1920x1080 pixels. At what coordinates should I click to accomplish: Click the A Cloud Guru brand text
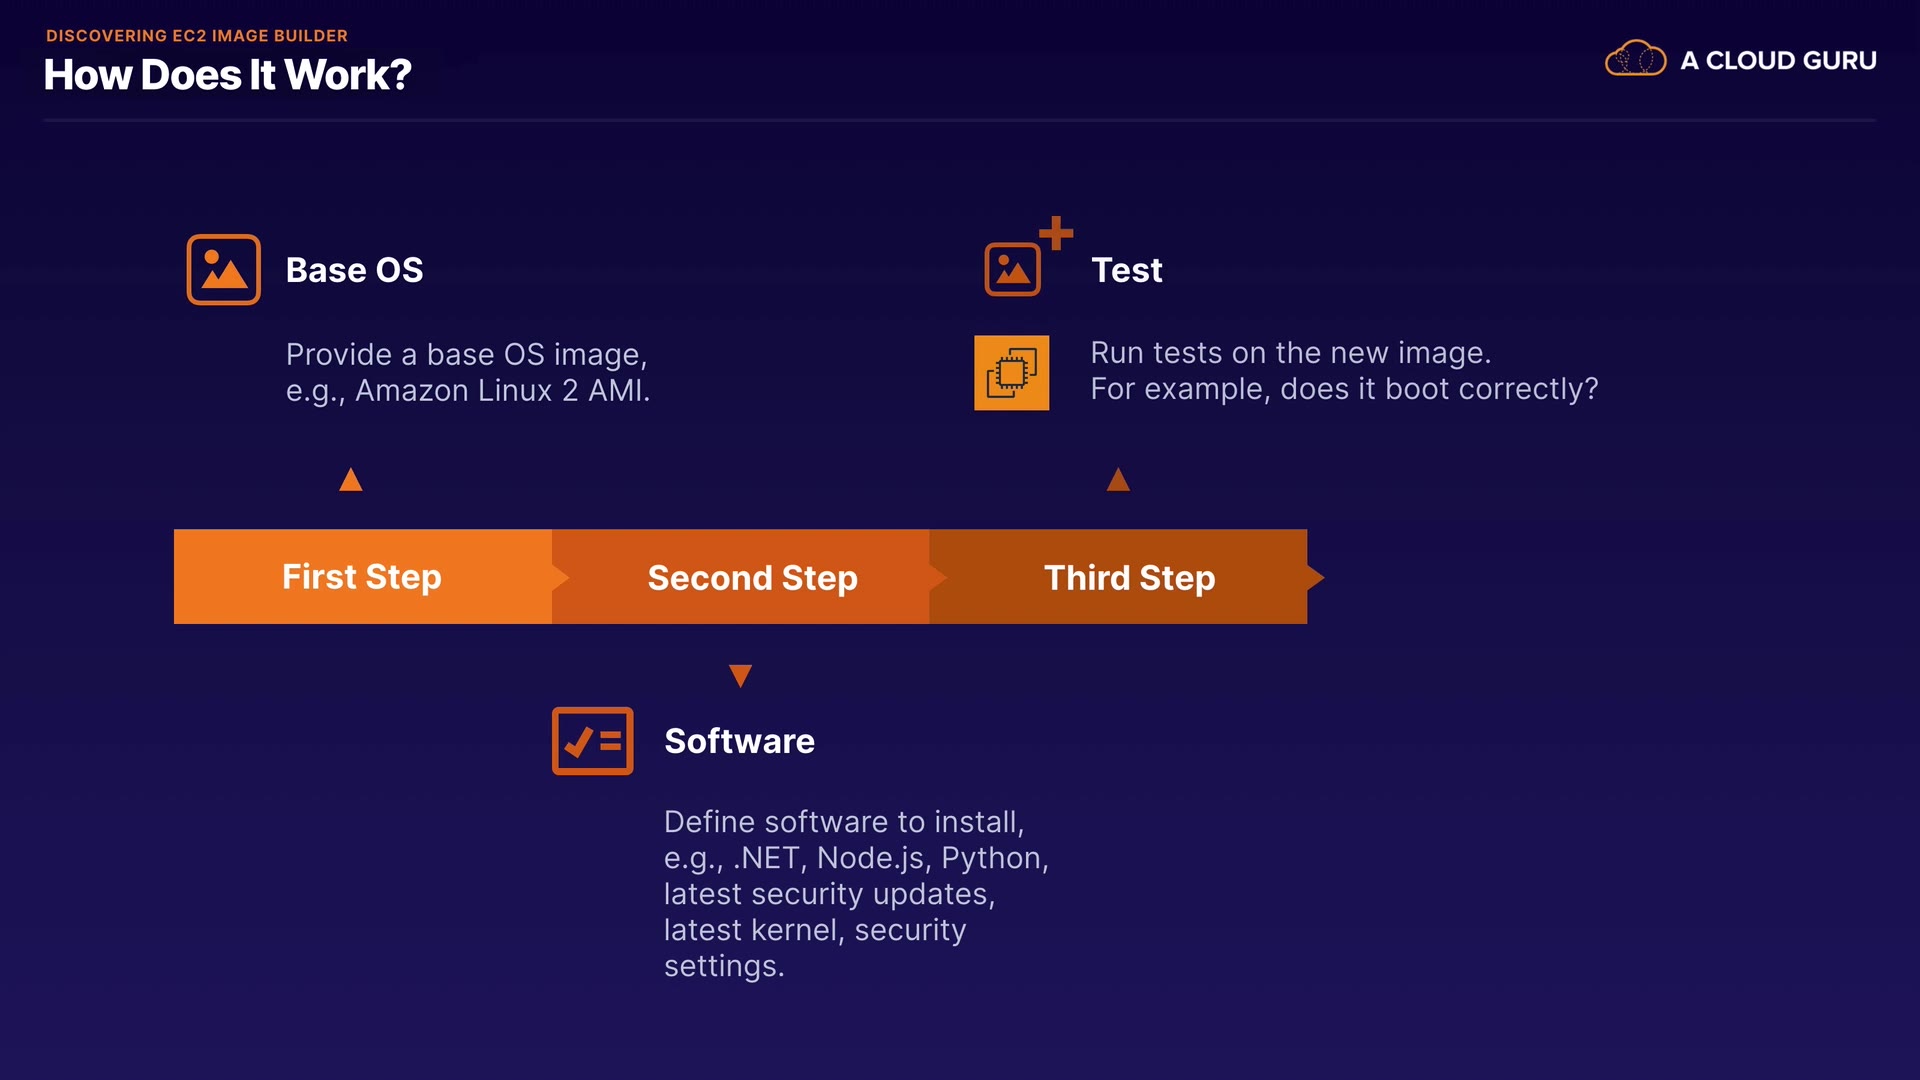pos(1778,61)
